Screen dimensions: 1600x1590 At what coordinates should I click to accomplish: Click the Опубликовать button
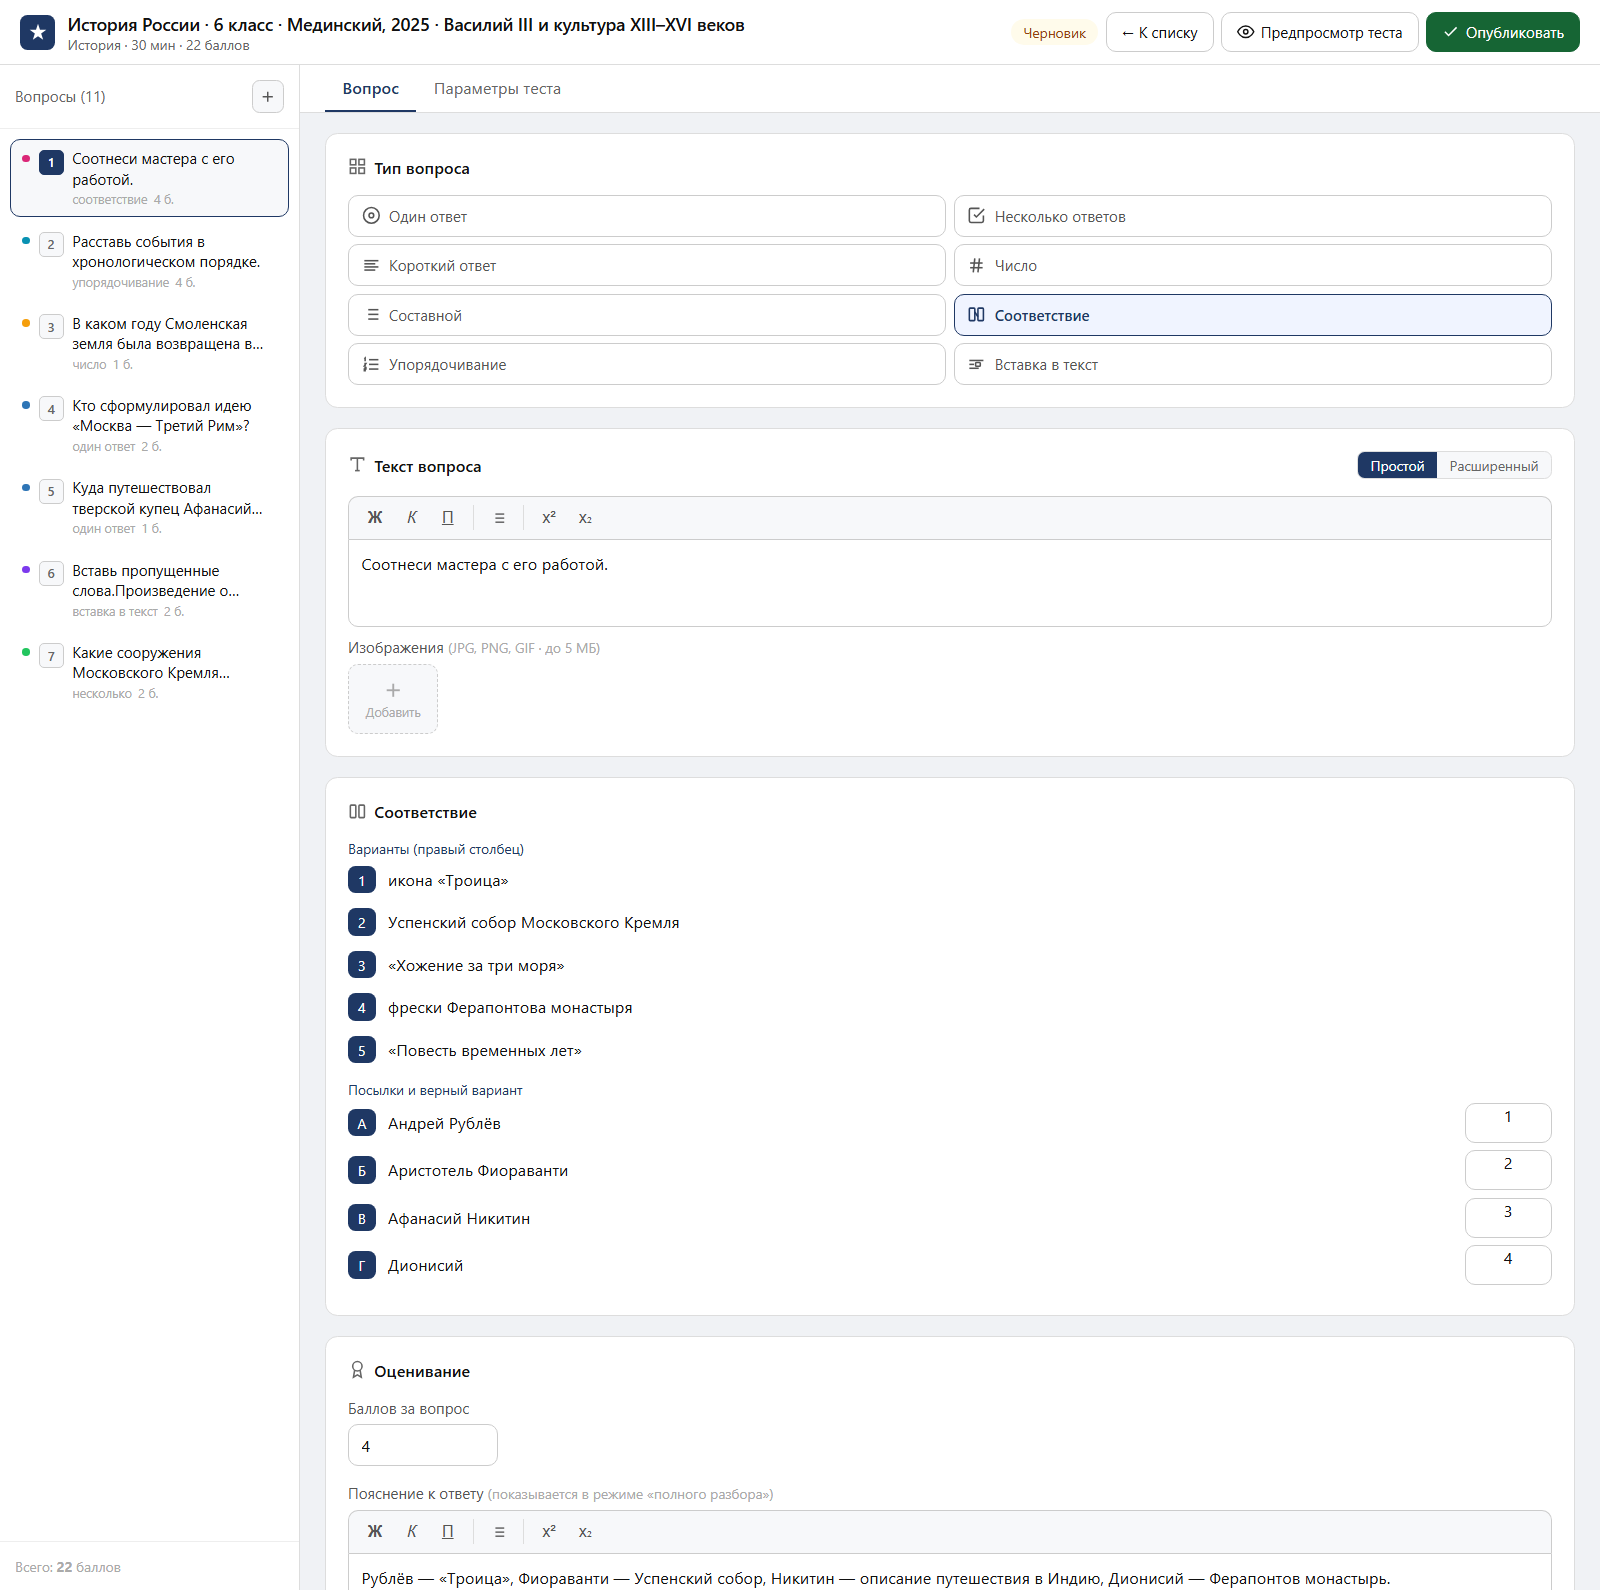[1503, 32]
